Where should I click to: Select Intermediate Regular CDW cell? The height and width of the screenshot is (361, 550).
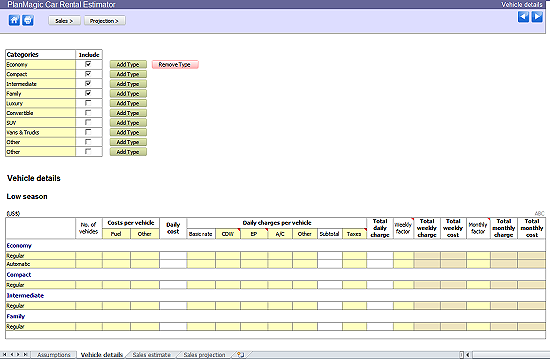pos(228,306)
